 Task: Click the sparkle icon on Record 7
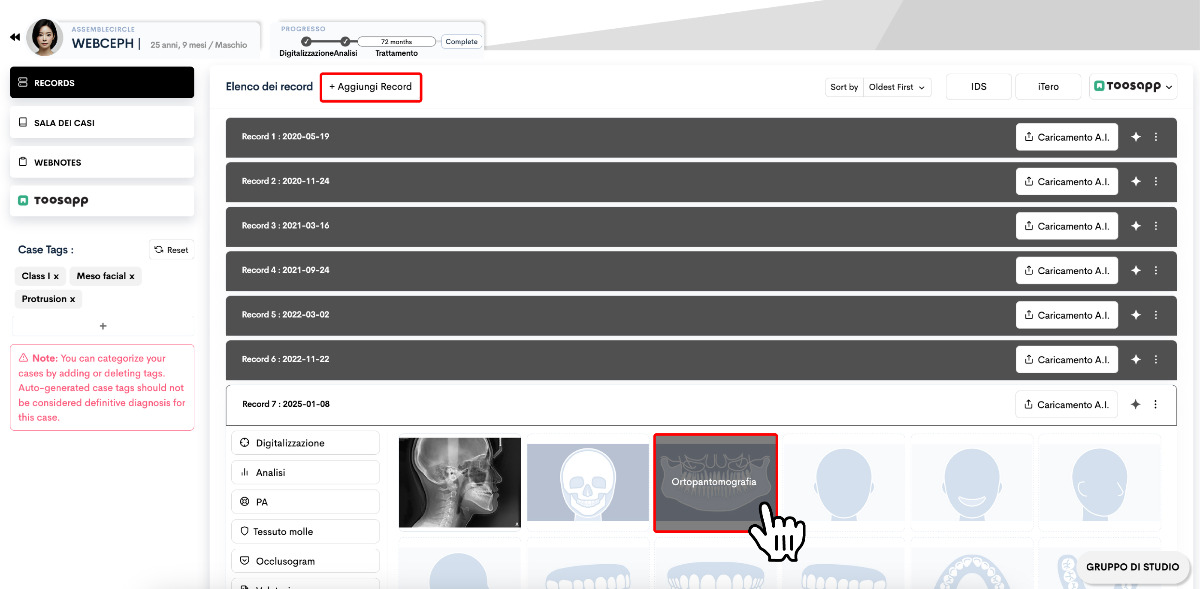coord(1135,405)
